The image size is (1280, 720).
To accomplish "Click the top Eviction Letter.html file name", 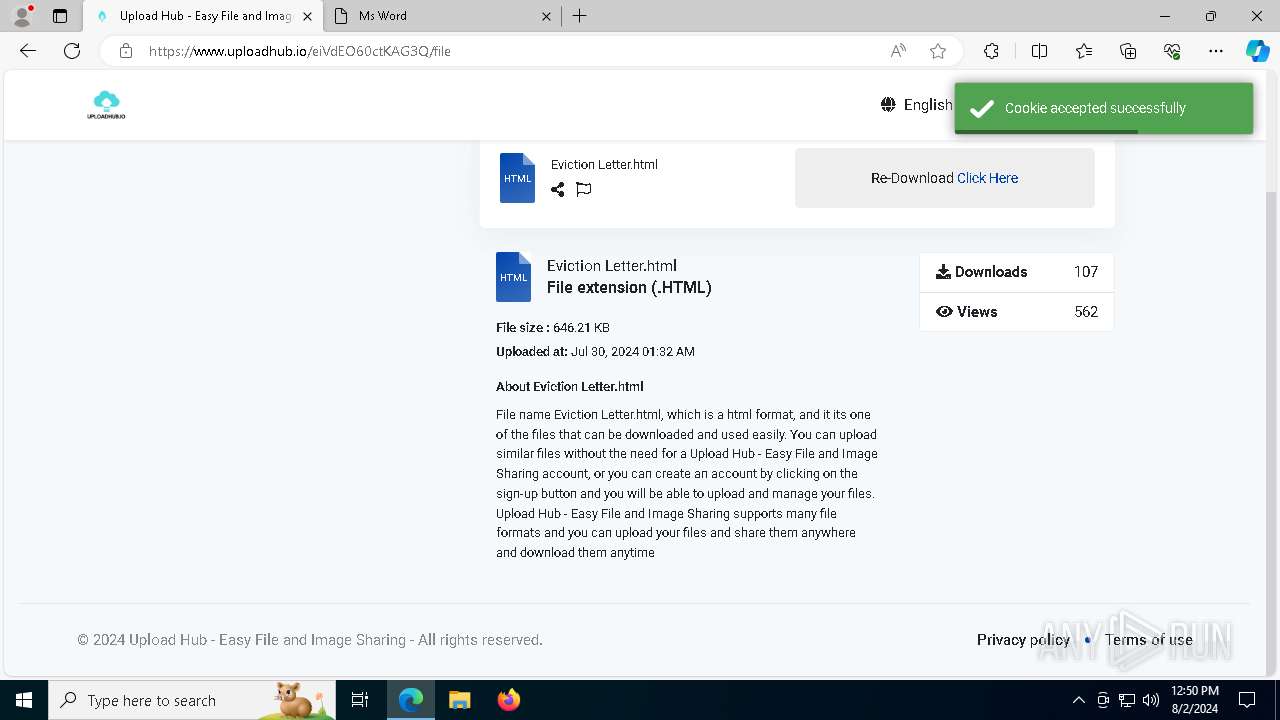I will (x=604, y=164).
